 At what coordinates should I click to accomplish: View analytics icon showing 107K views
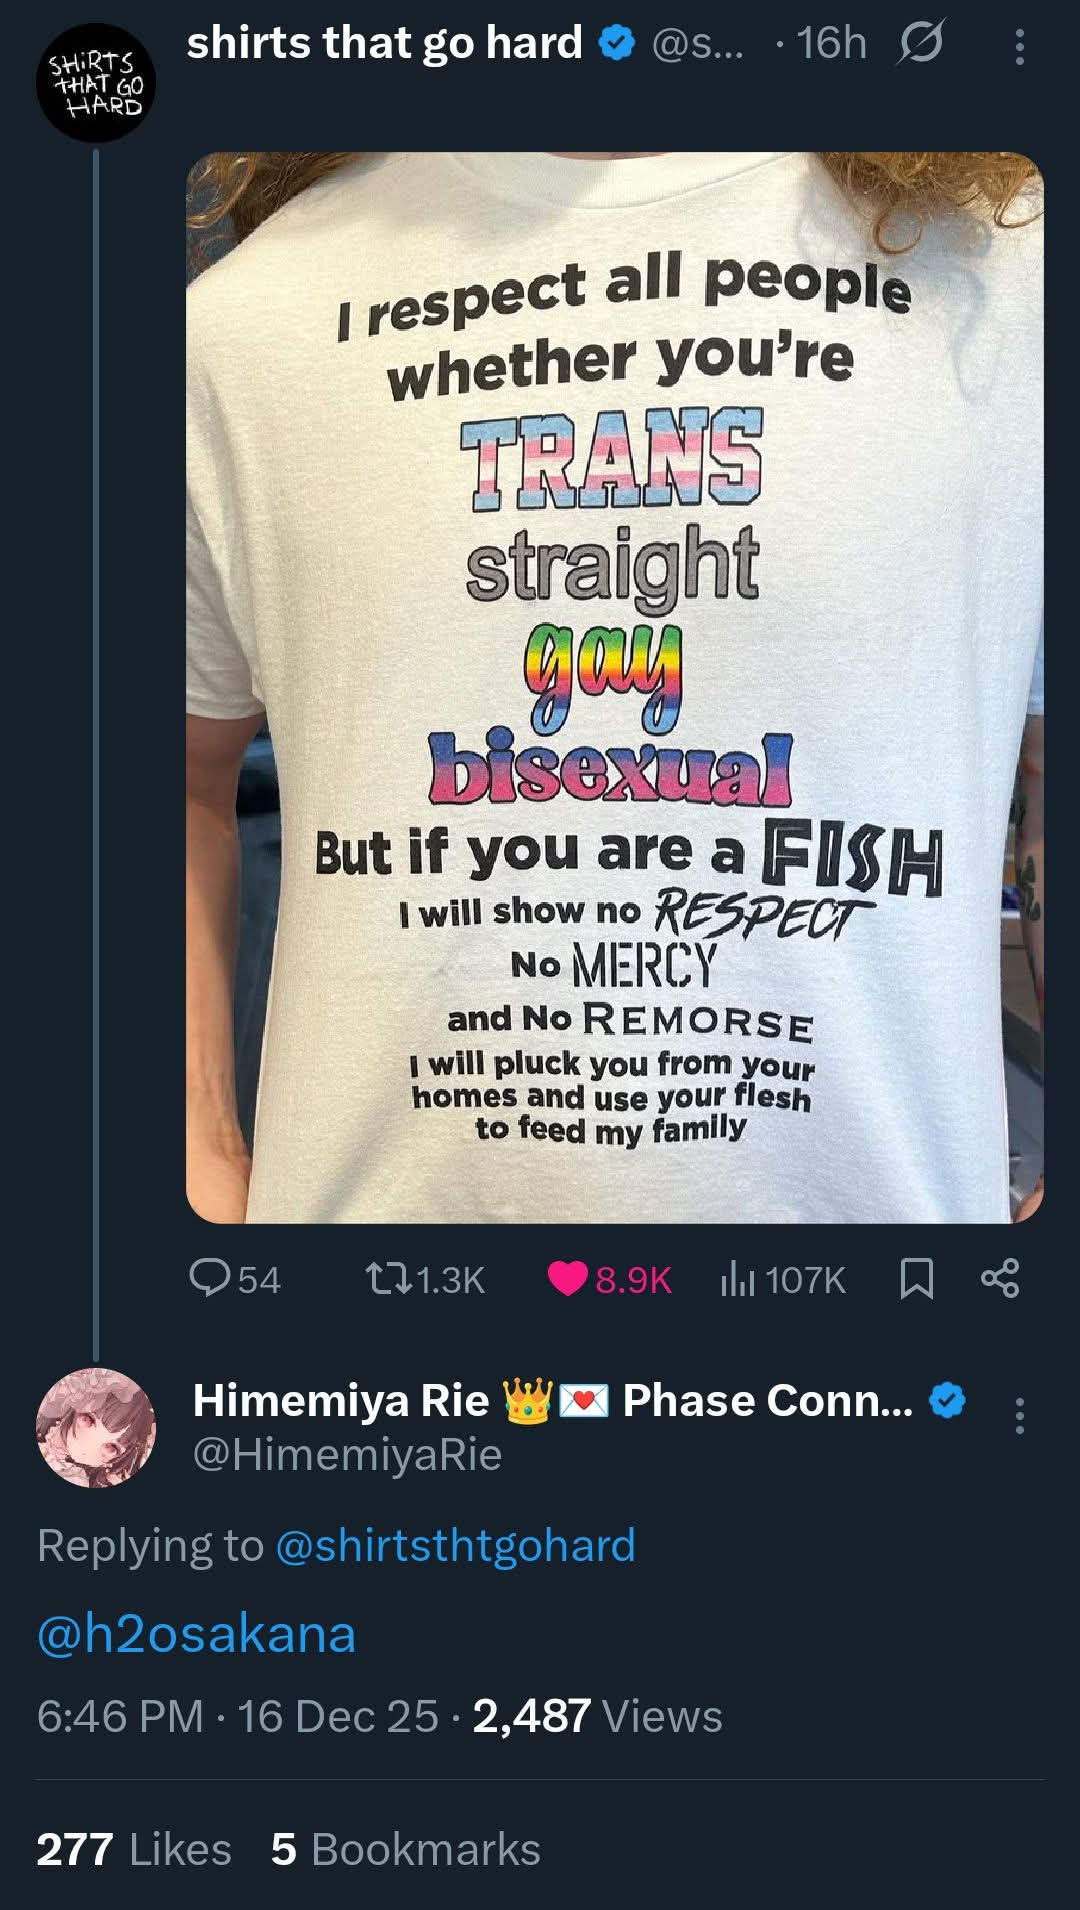pyautogui.click(x=738, y=1278)
